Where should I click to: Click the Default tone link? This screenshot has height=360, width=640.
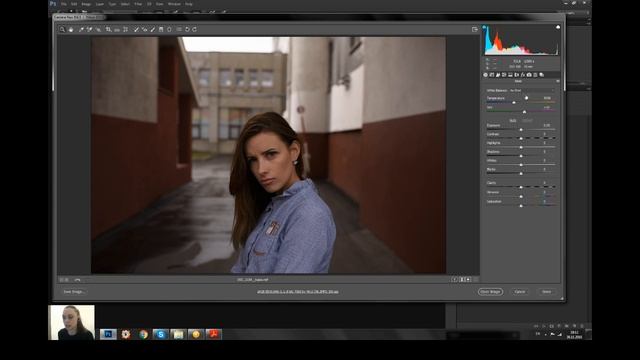point(527,121)
